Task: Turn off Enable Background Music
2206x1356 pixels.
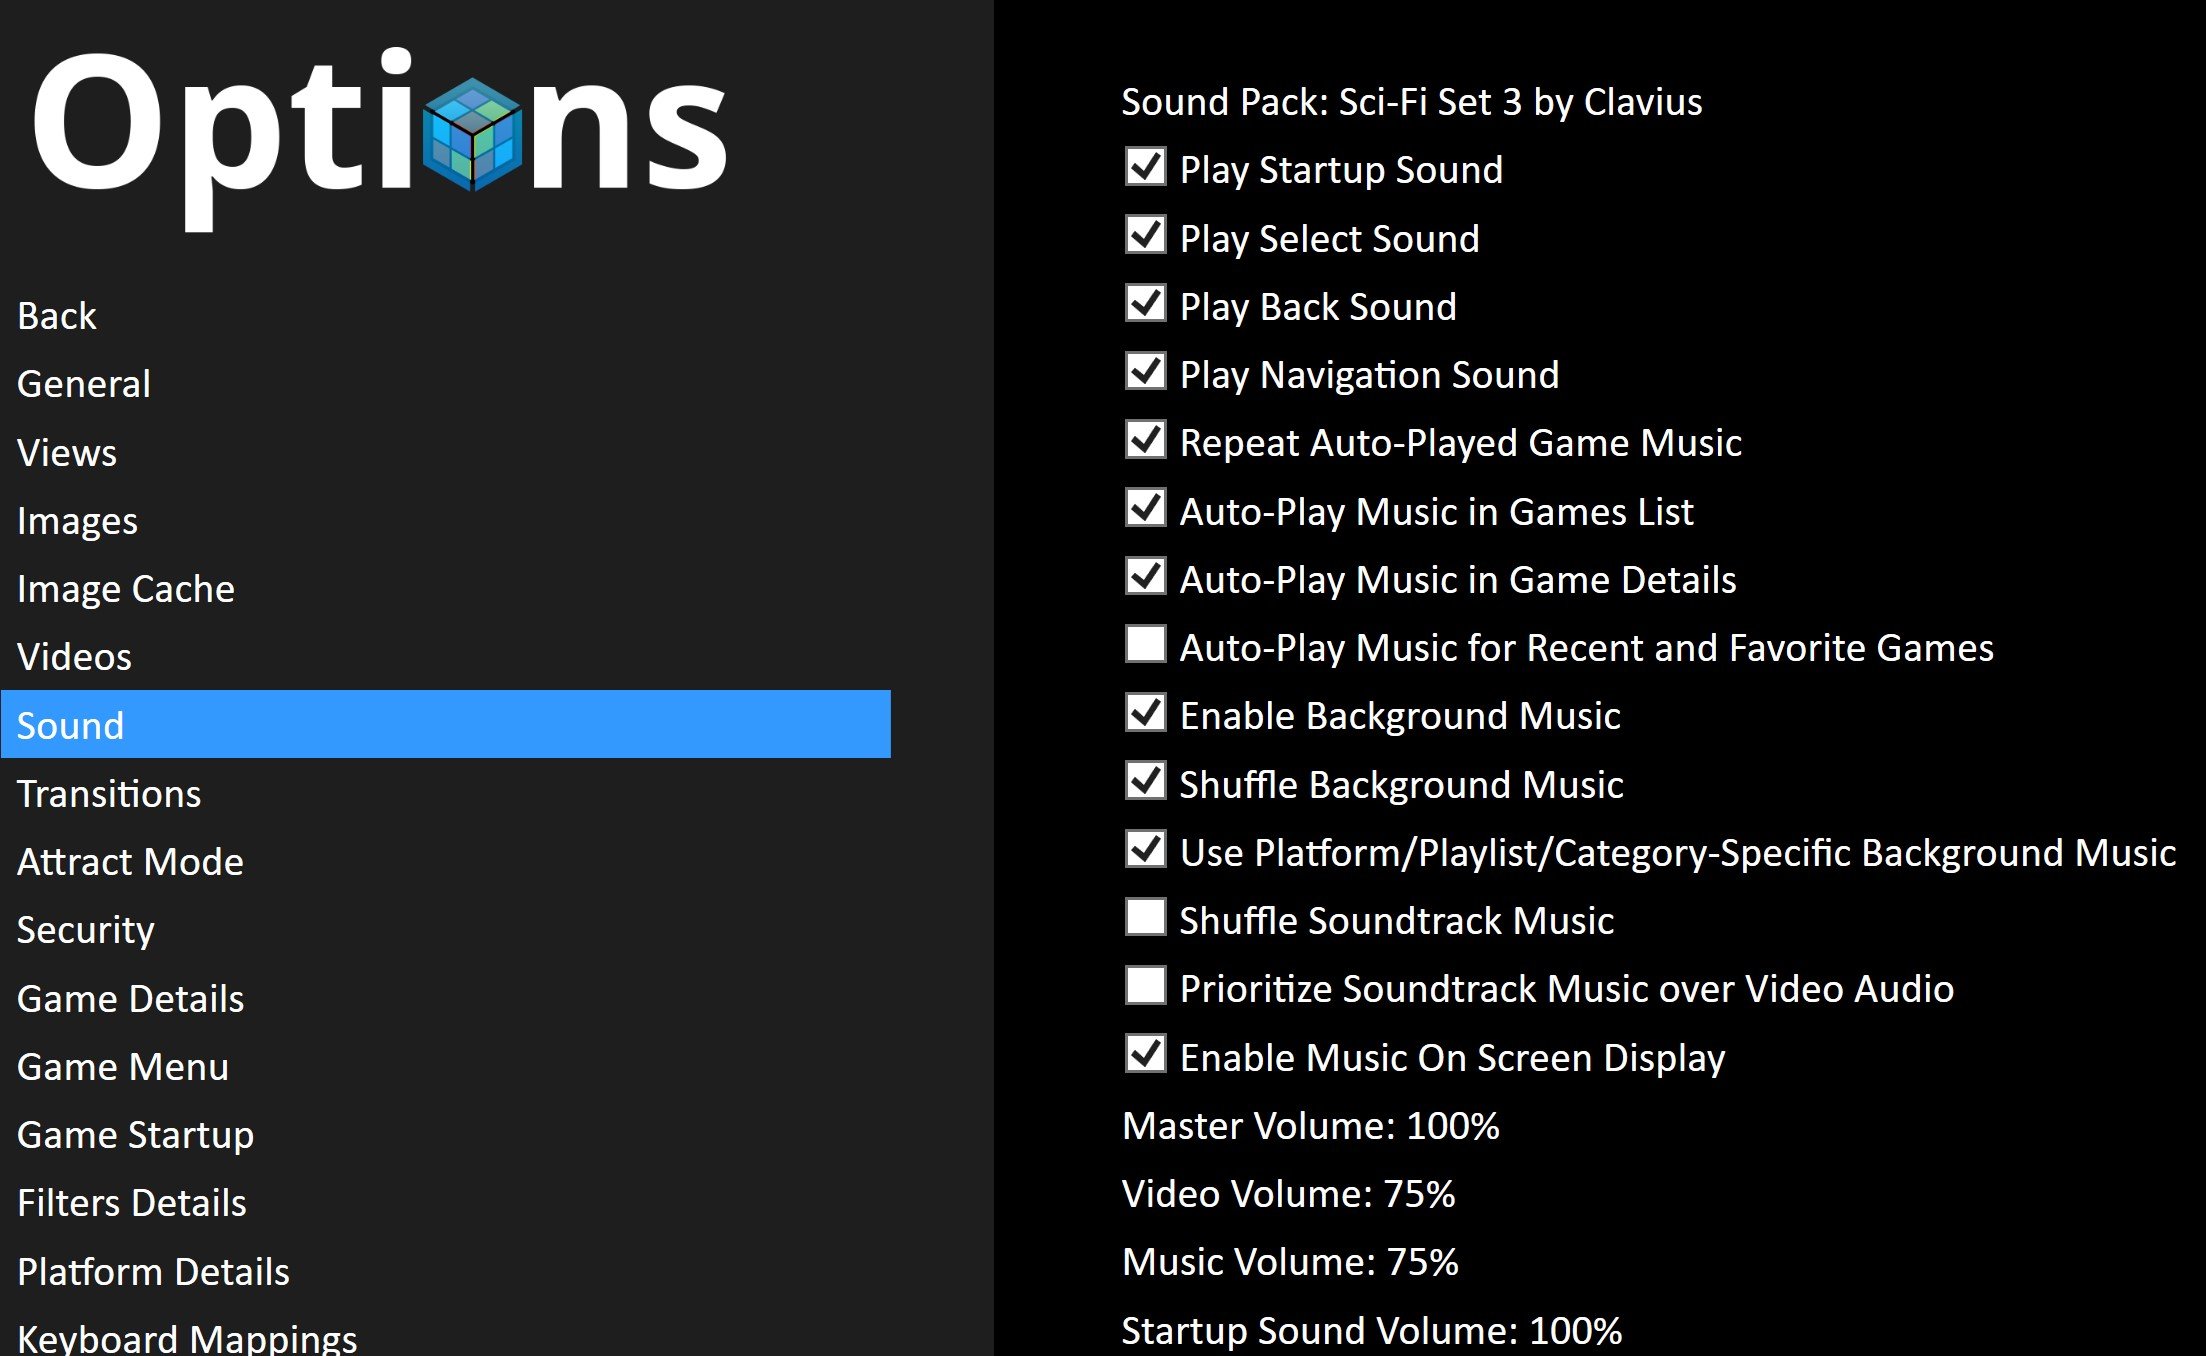Action: pos(1145,713)
